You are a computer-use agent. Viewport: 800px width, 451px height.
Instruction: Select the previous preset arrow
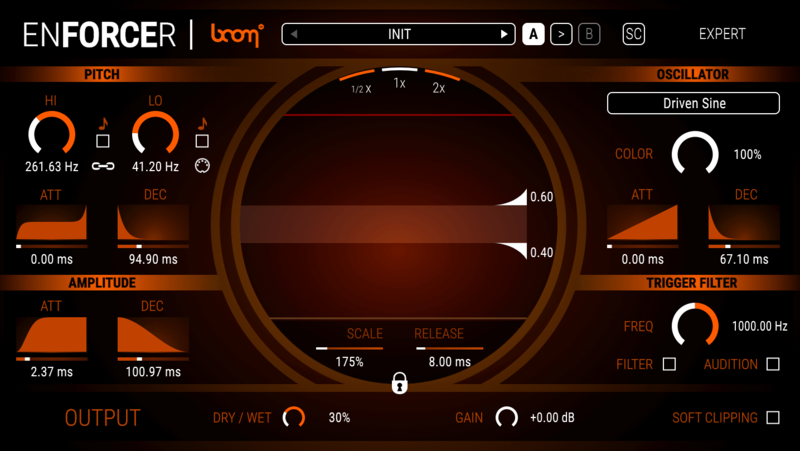[293, 34]
